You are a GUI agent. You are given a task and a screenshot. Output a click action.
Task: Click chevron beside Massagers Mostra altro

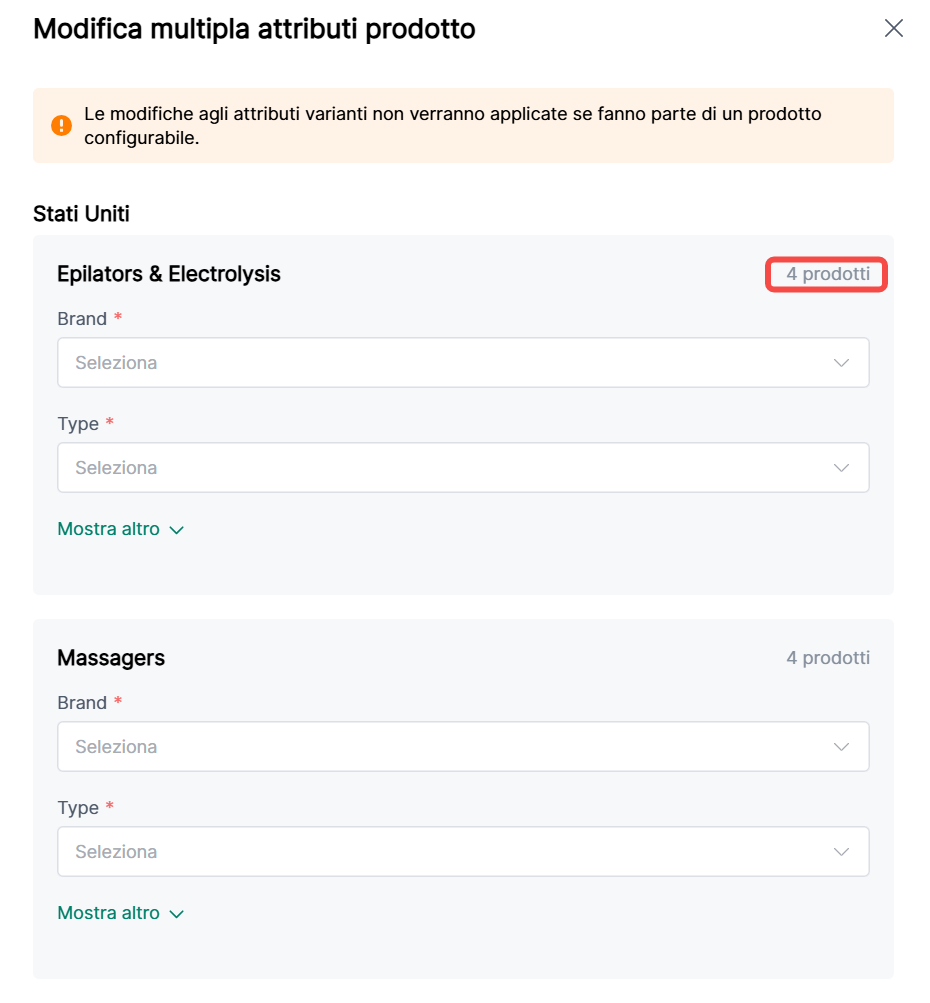[177, 914]
